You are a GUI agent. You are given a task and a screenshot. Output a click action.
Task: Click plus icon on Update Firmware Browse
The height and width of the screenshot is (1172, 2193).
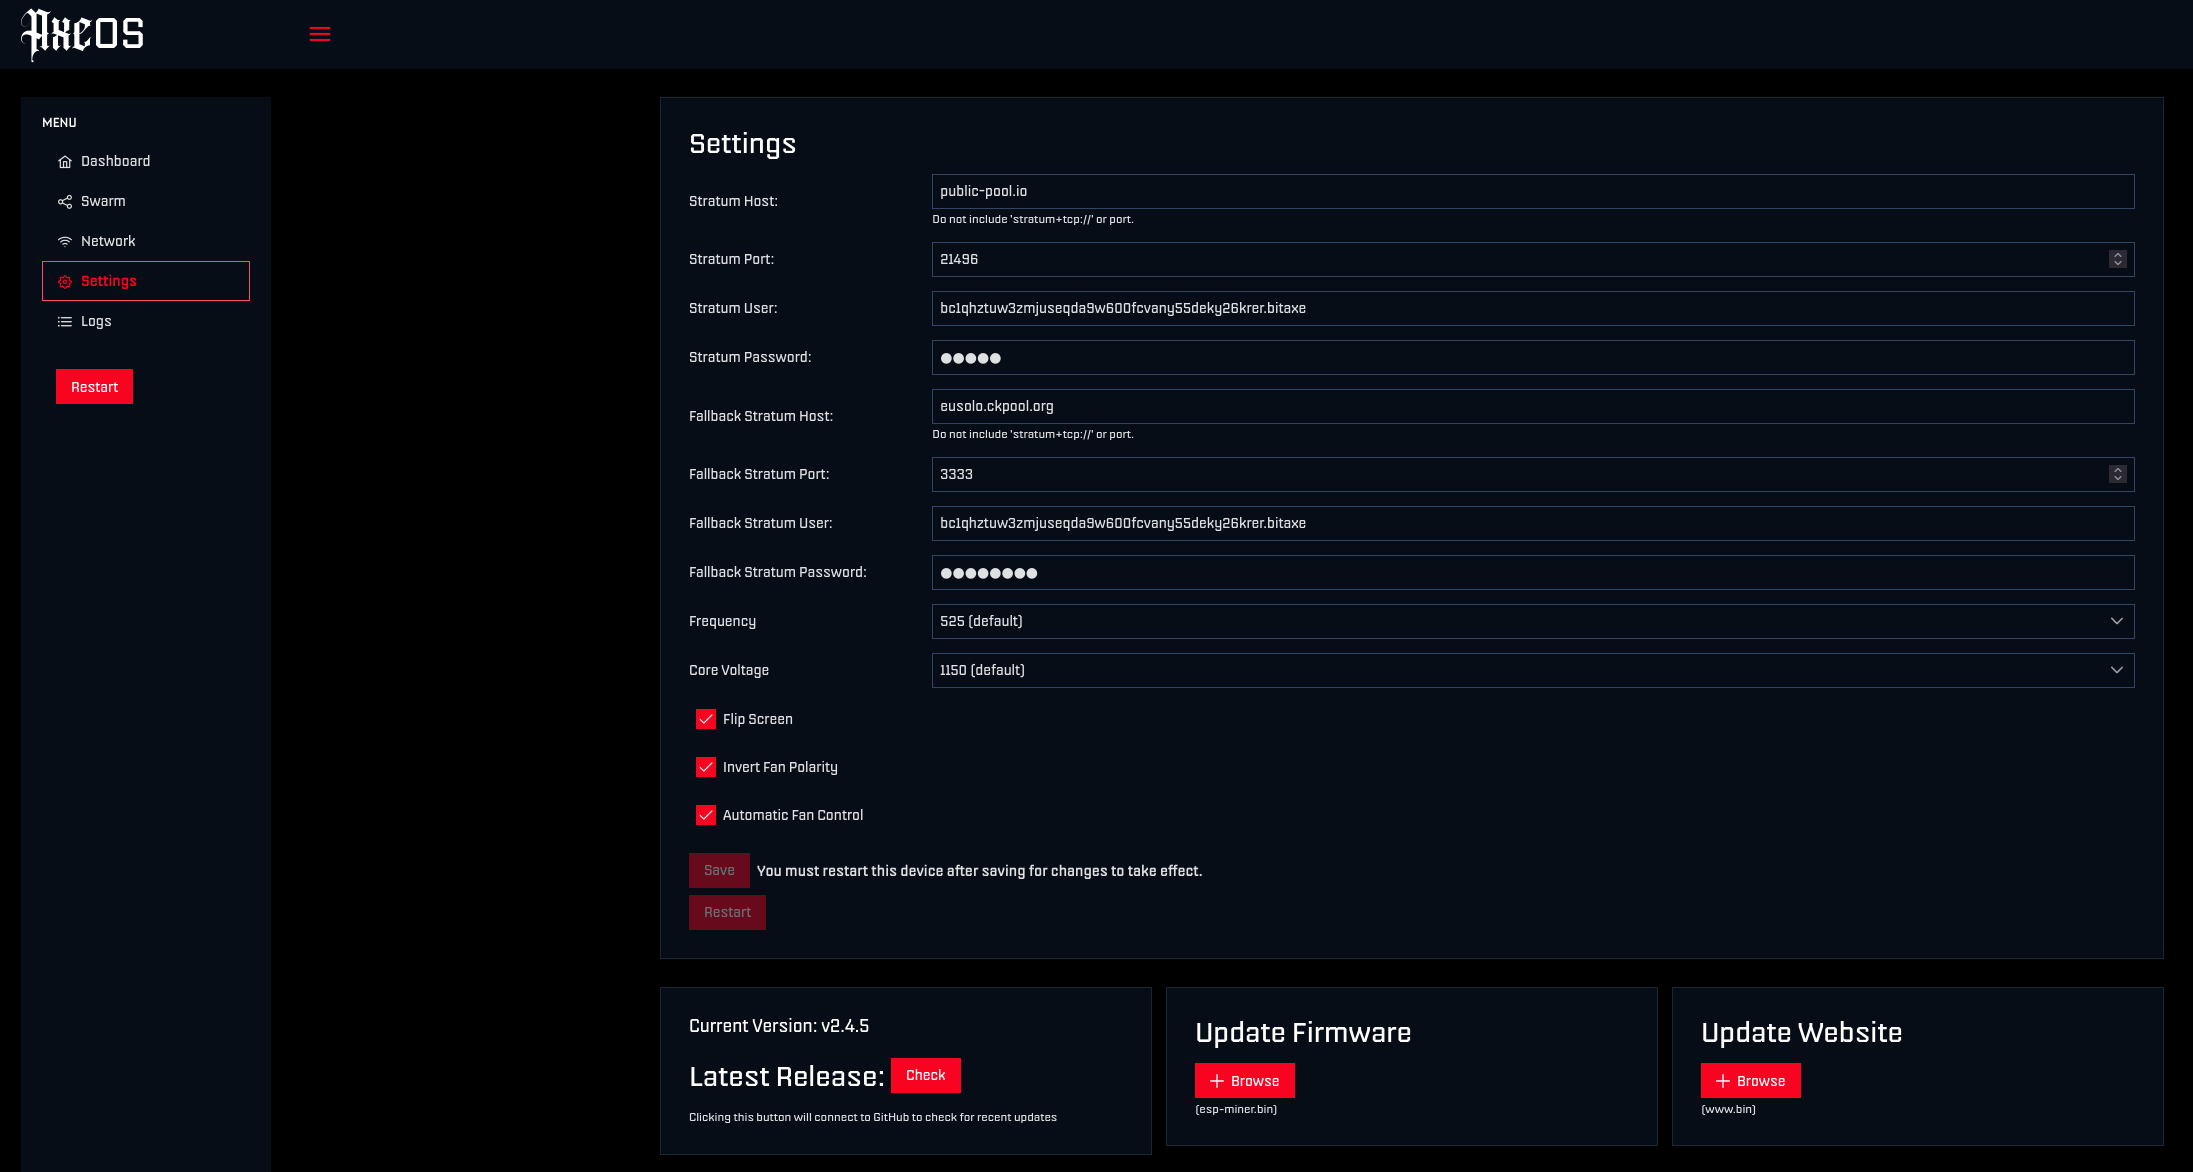[1217, 1081]
